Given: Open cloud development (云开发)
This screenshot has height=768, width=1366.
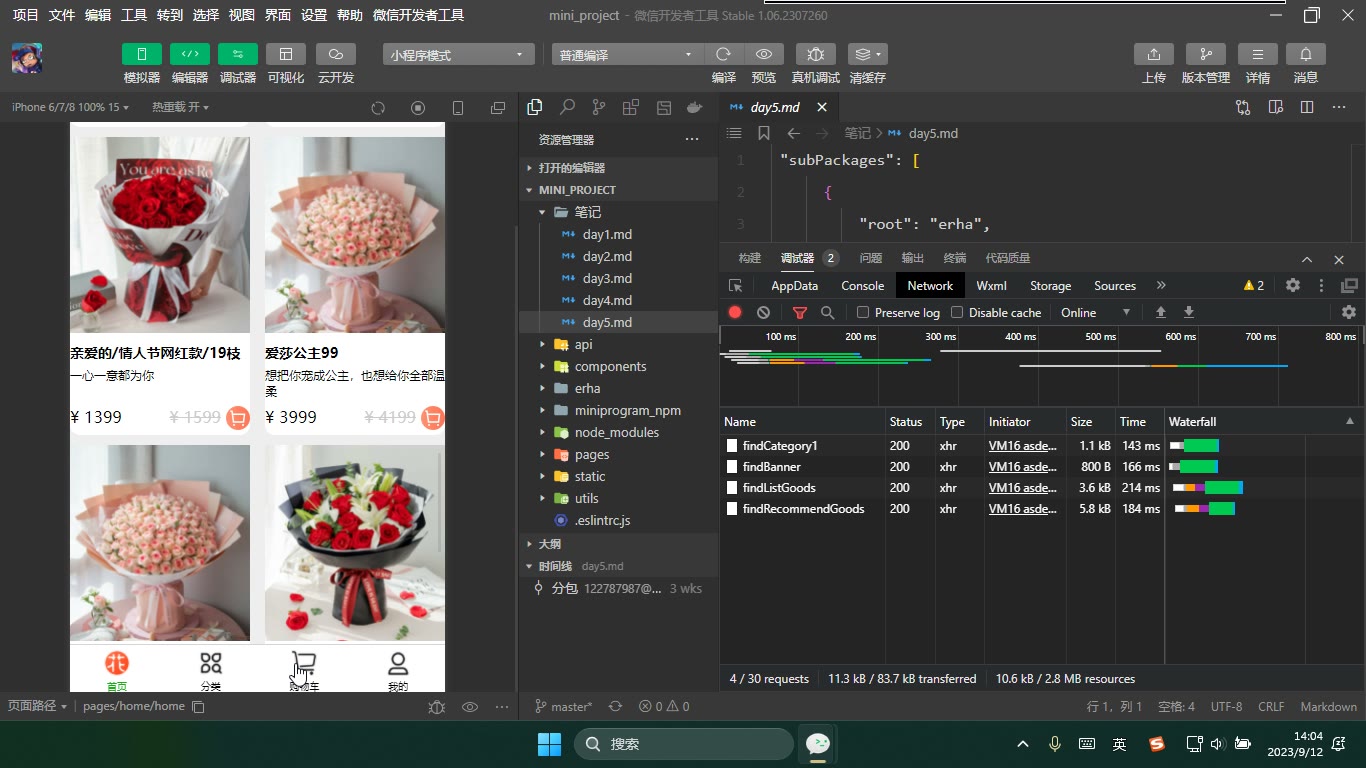Looking at the screenshot, I should (x=336, y=54).
